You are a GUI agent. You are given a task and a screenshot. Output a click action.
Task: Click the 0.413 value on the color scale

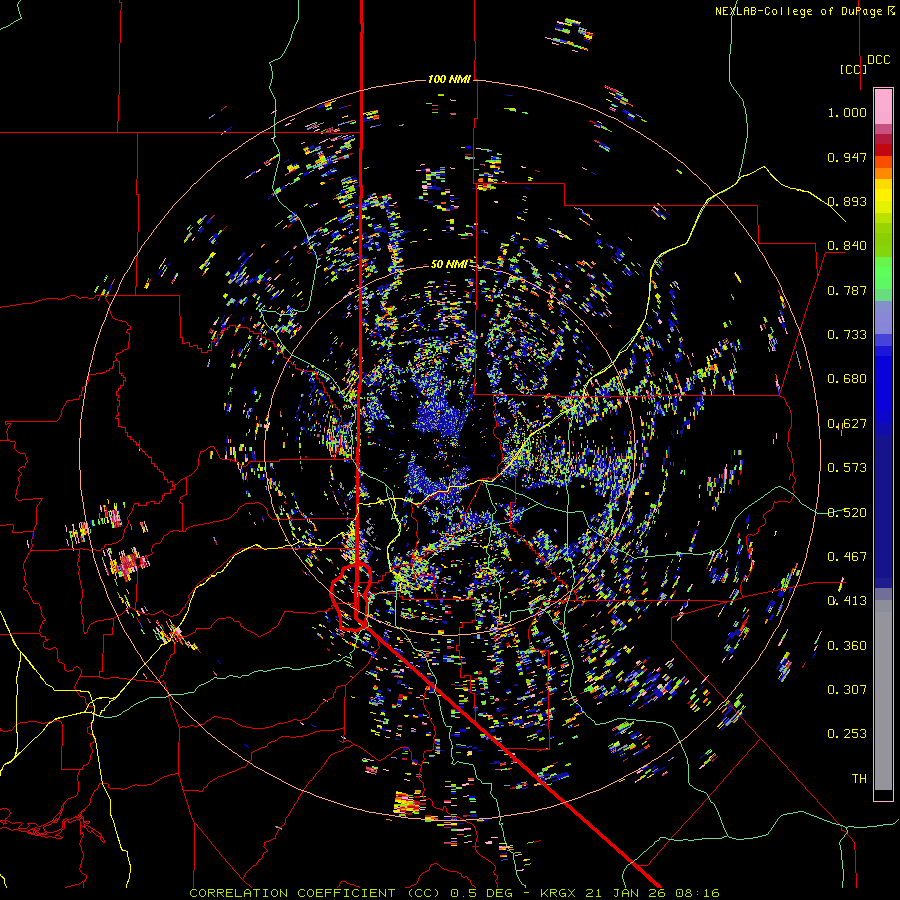click(x=847, y=601)
